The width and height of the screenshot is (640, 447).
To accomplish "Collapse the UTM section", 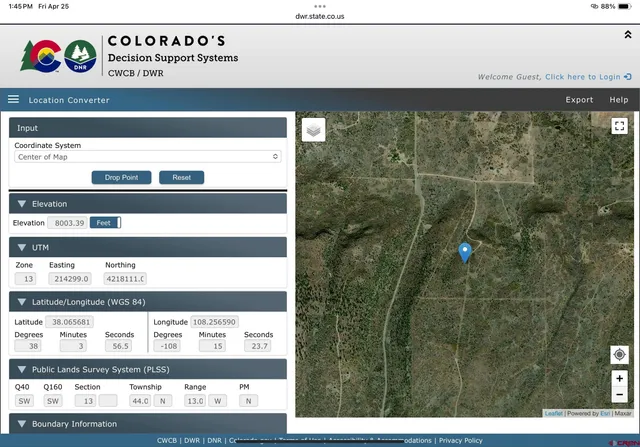I will pyautogui.click(x=23, y=247).
